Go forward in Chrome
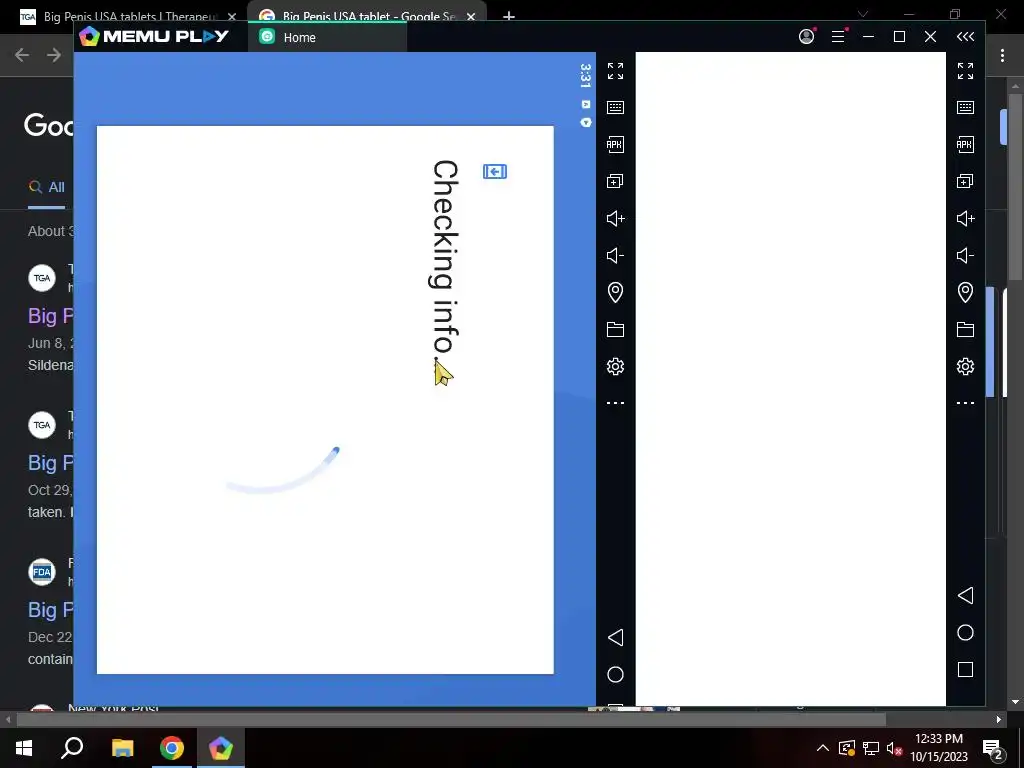The height and width of the screenshot is (768, 1024). (x=54, y=55)
